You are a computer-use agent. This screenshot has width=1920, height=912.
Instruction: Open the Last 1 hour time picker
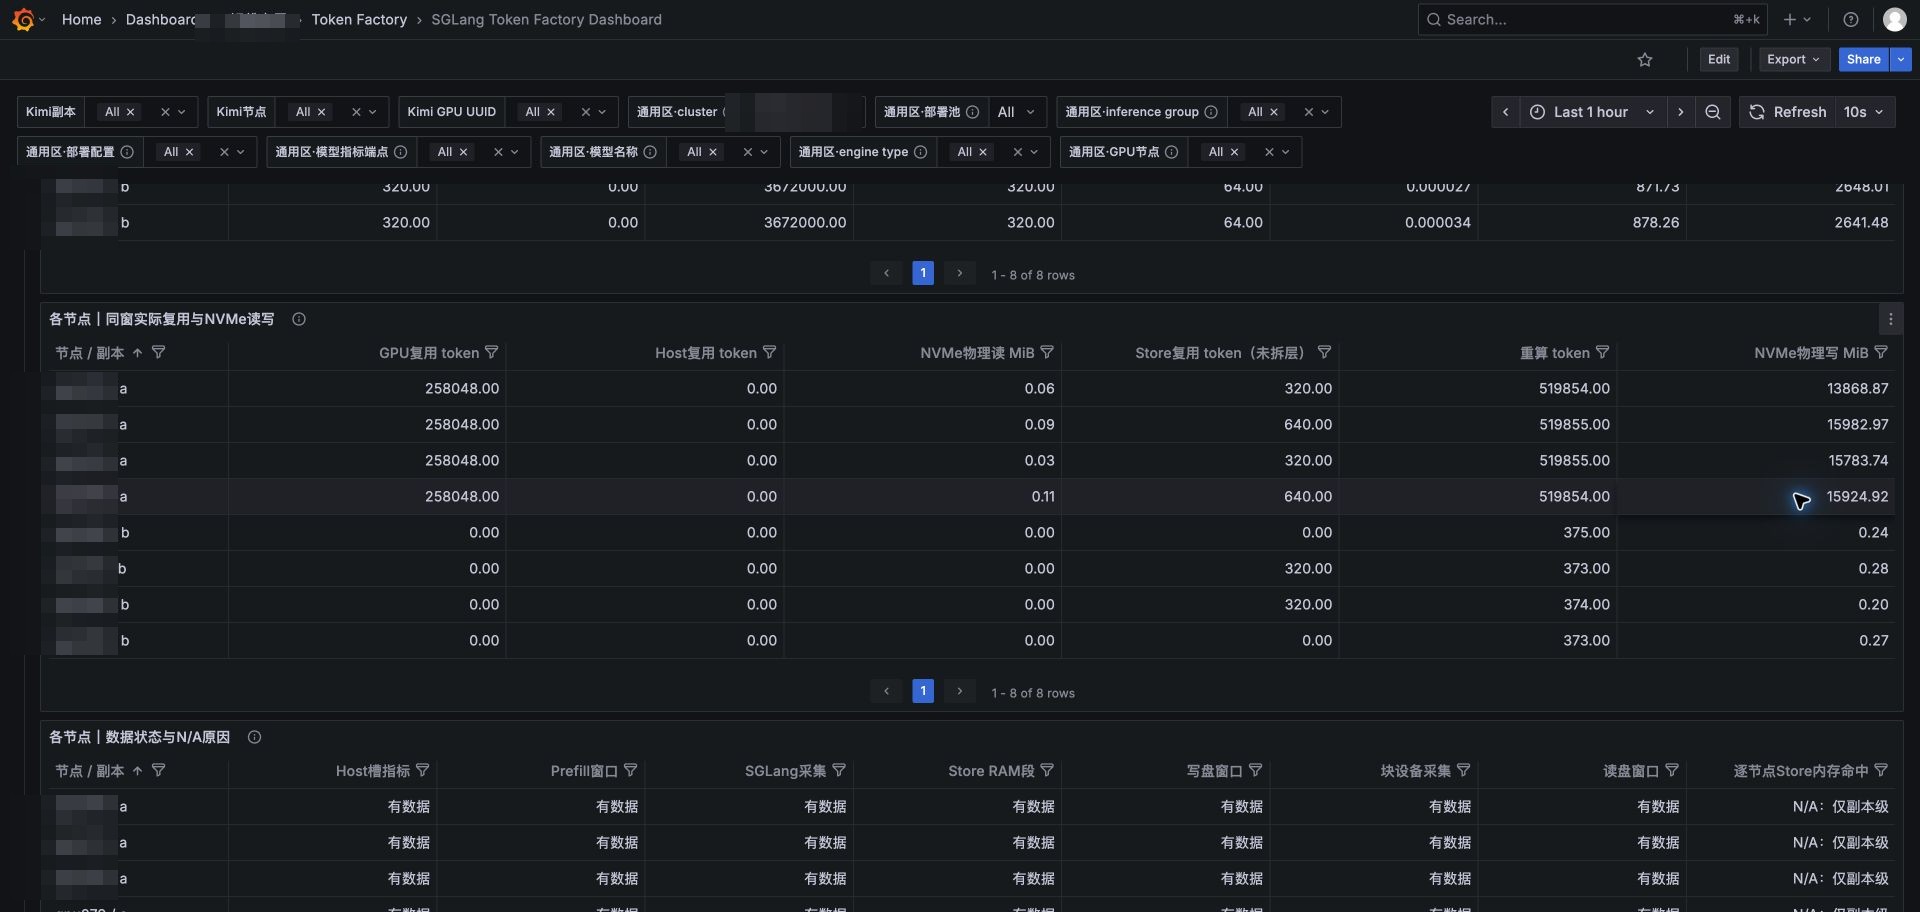tap(1592, 112)
